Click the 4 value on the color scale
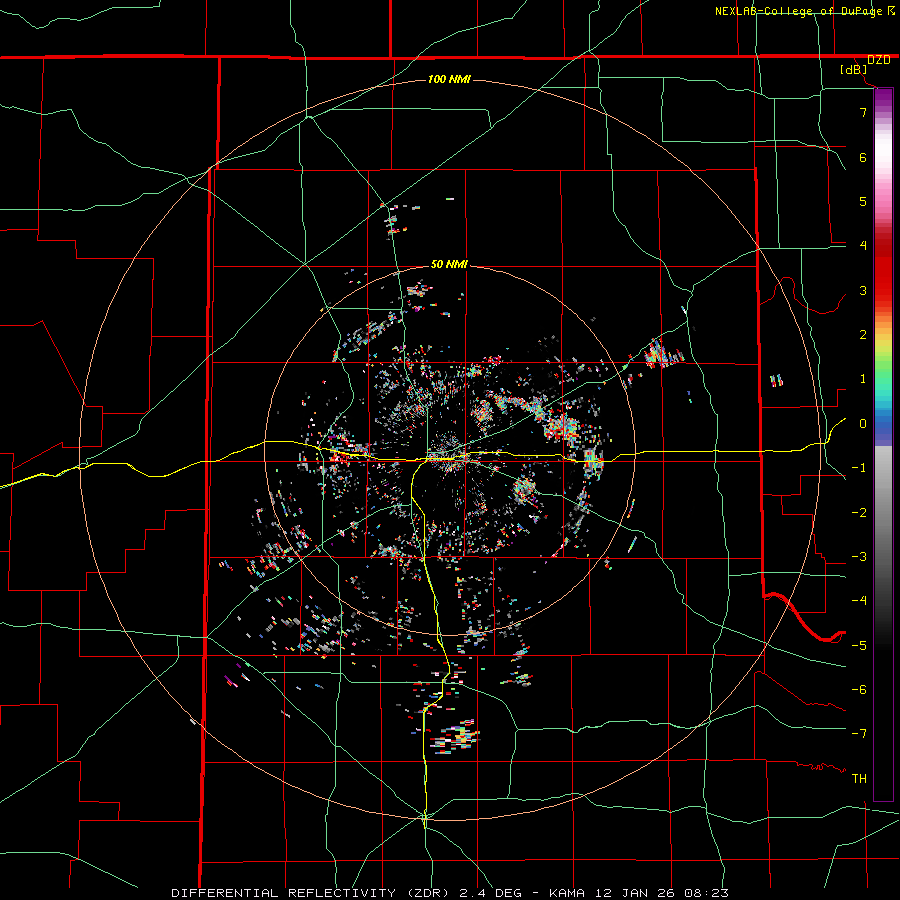 [x=863, y=246]
